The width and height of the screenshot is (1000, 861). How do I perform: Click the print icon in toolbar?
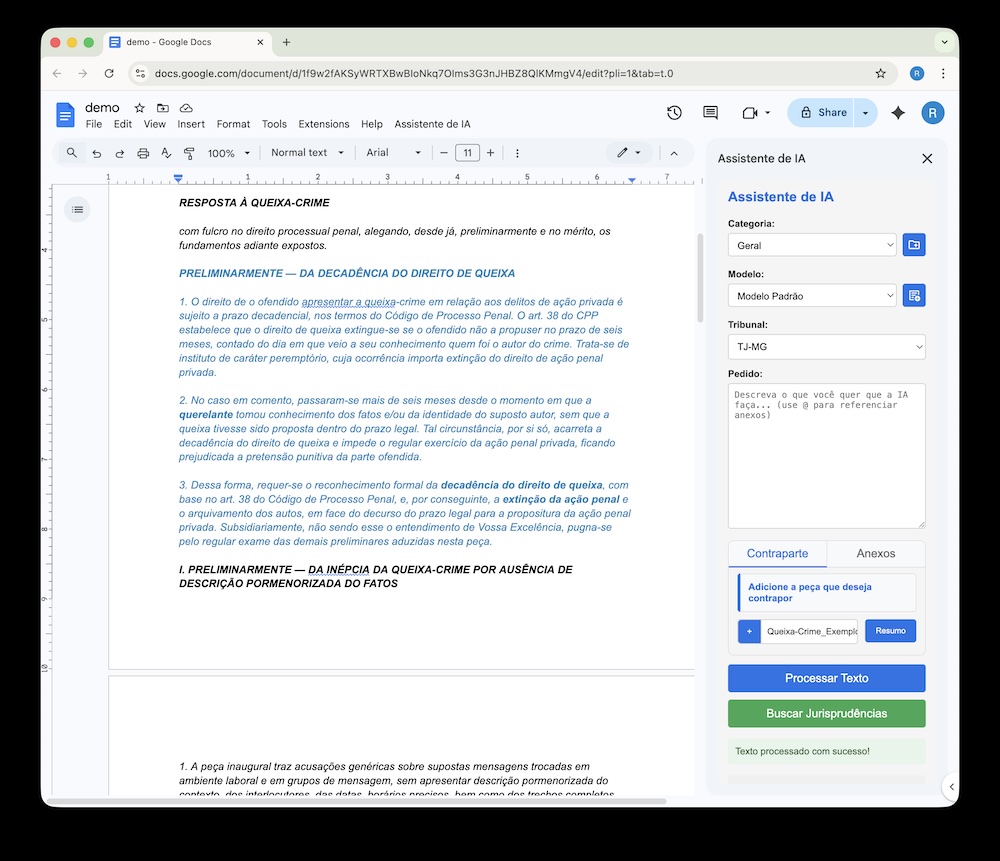coord(143,153)
